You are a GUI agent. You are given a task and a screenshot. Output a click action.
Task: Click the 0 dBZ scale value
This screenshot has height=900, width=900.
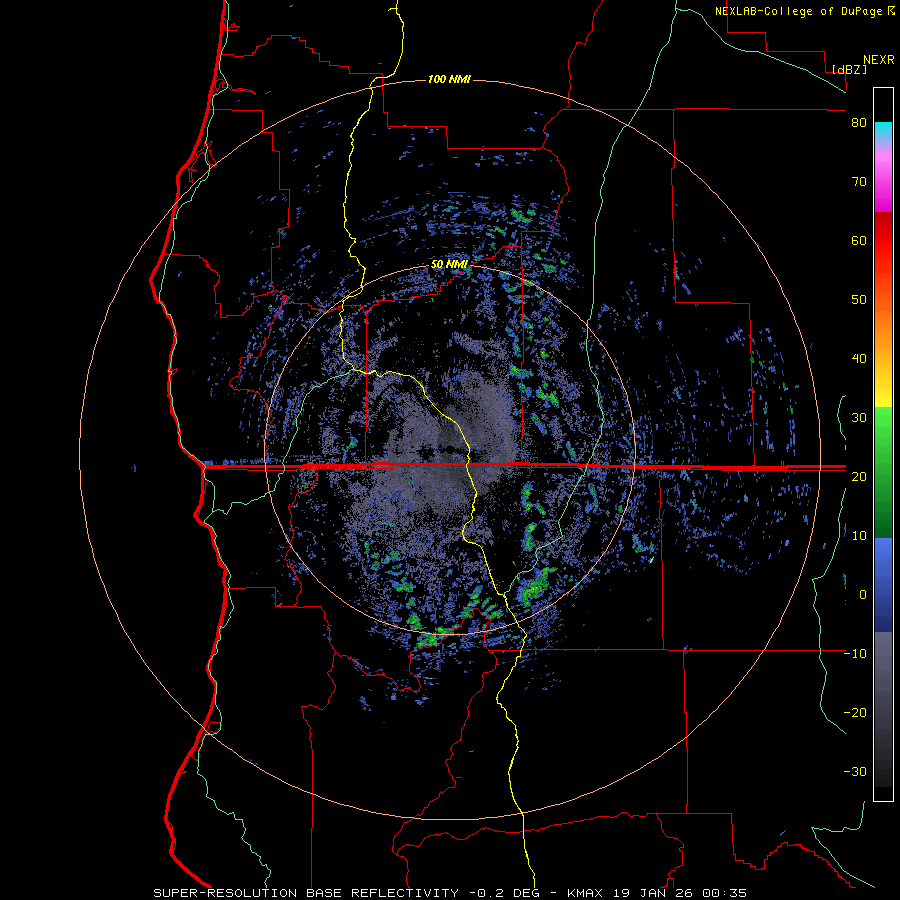point(863,595)
